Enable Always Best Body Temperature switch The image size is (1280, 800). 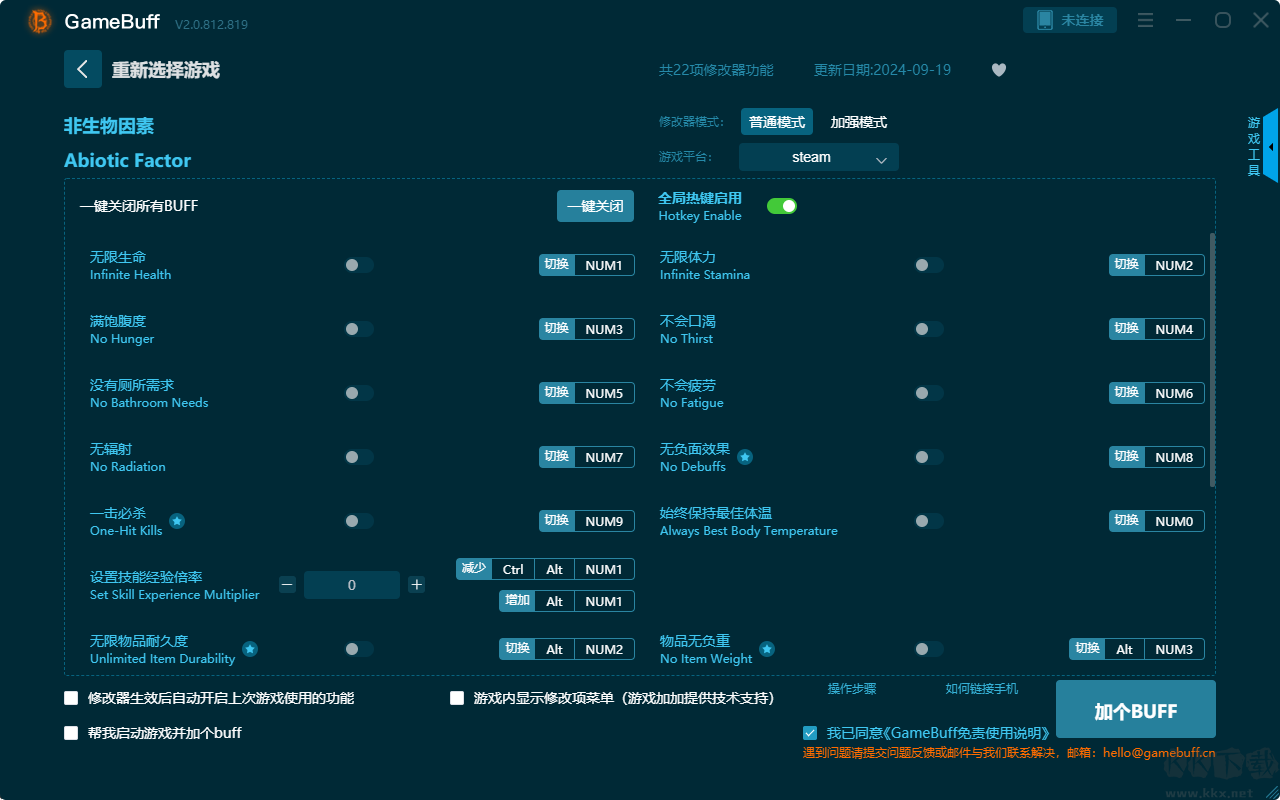tap(929, 521)
